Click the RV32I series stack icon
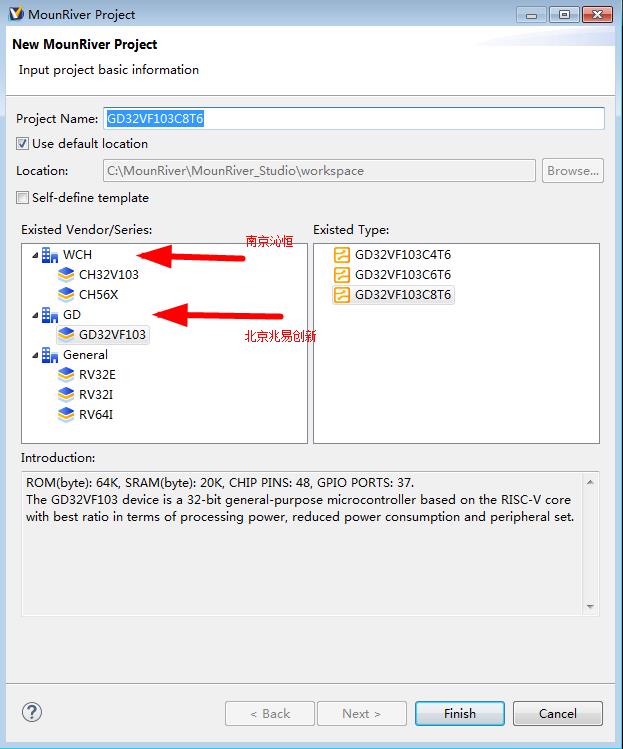Image resolution: width=623 pixels, height=749 pixels. pyautogui.click(x=66, y=395)
